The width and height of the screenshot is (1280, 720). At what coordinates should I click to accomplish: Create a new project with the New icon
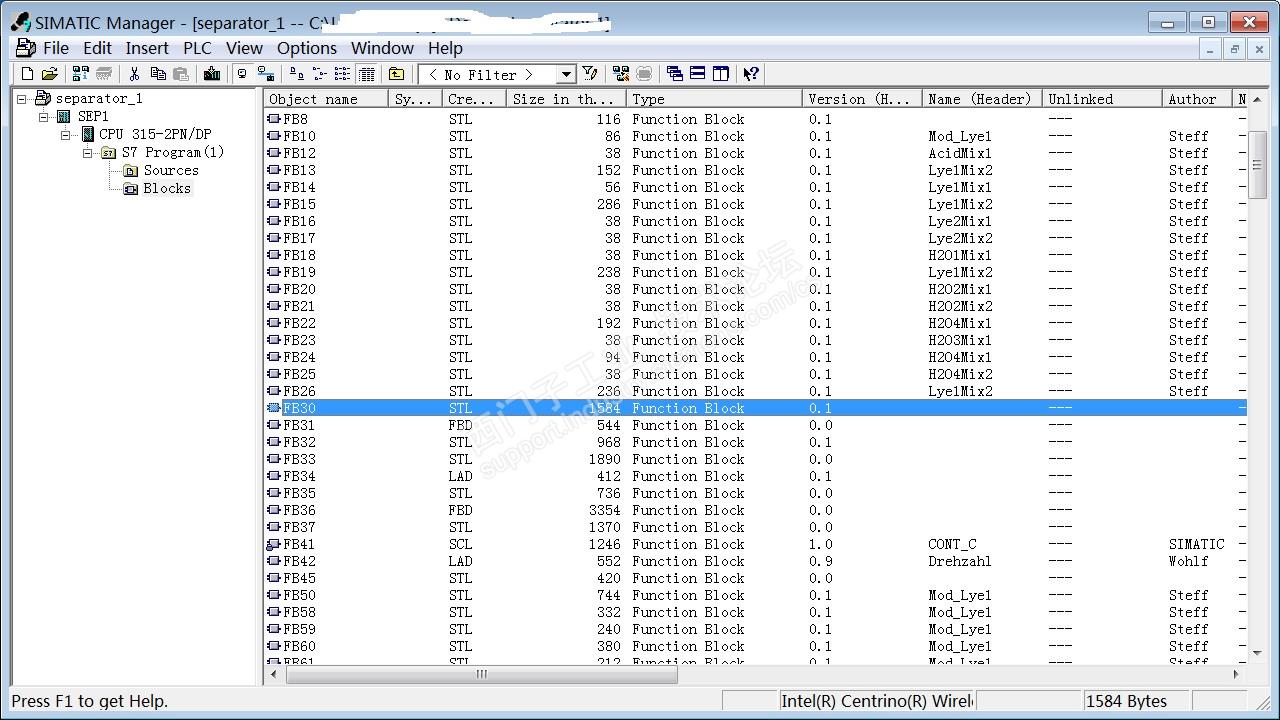coord(27,74)
